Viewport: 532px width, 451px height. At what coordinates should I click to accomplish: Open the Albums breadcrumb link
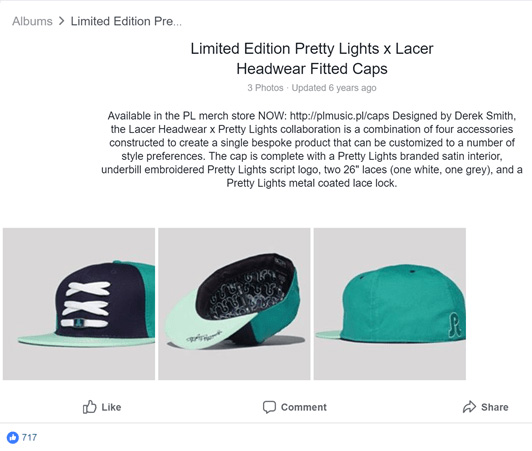point(32,21)
